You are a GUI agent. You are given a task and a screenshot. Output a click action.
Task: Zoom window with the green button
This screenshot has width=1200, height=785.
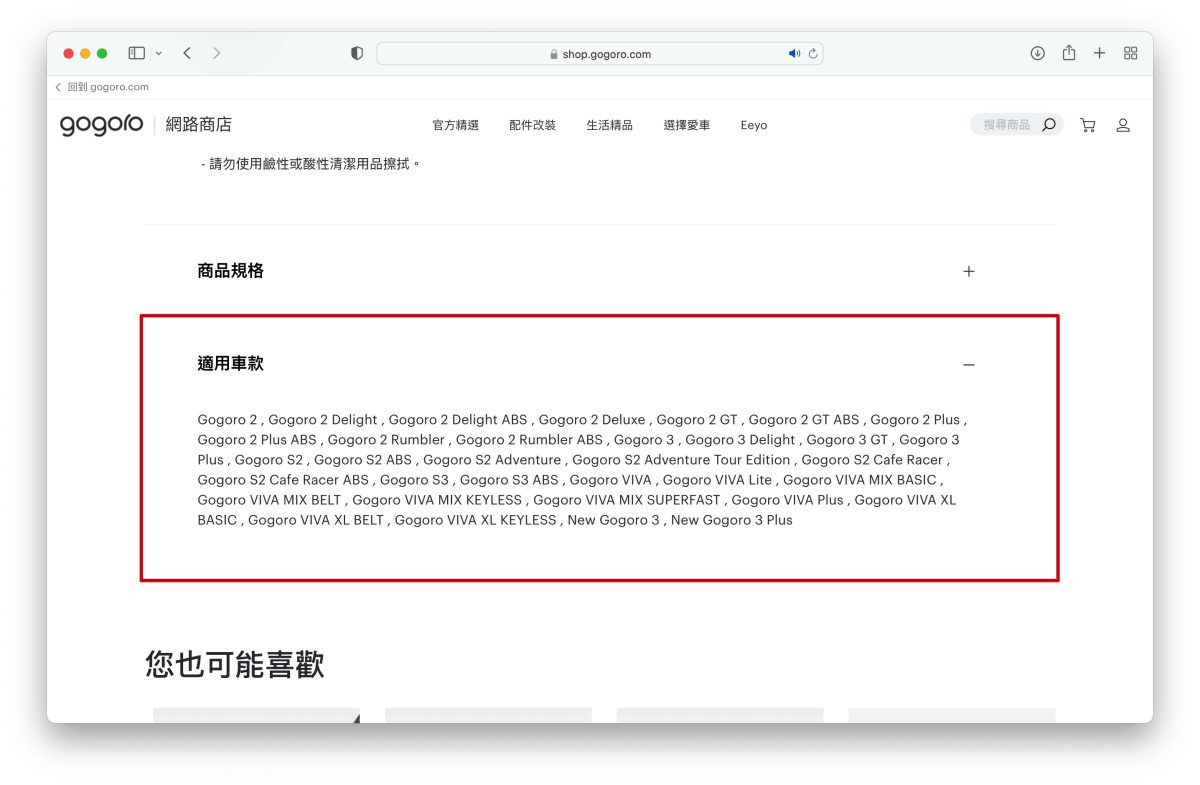coord(102,53)
